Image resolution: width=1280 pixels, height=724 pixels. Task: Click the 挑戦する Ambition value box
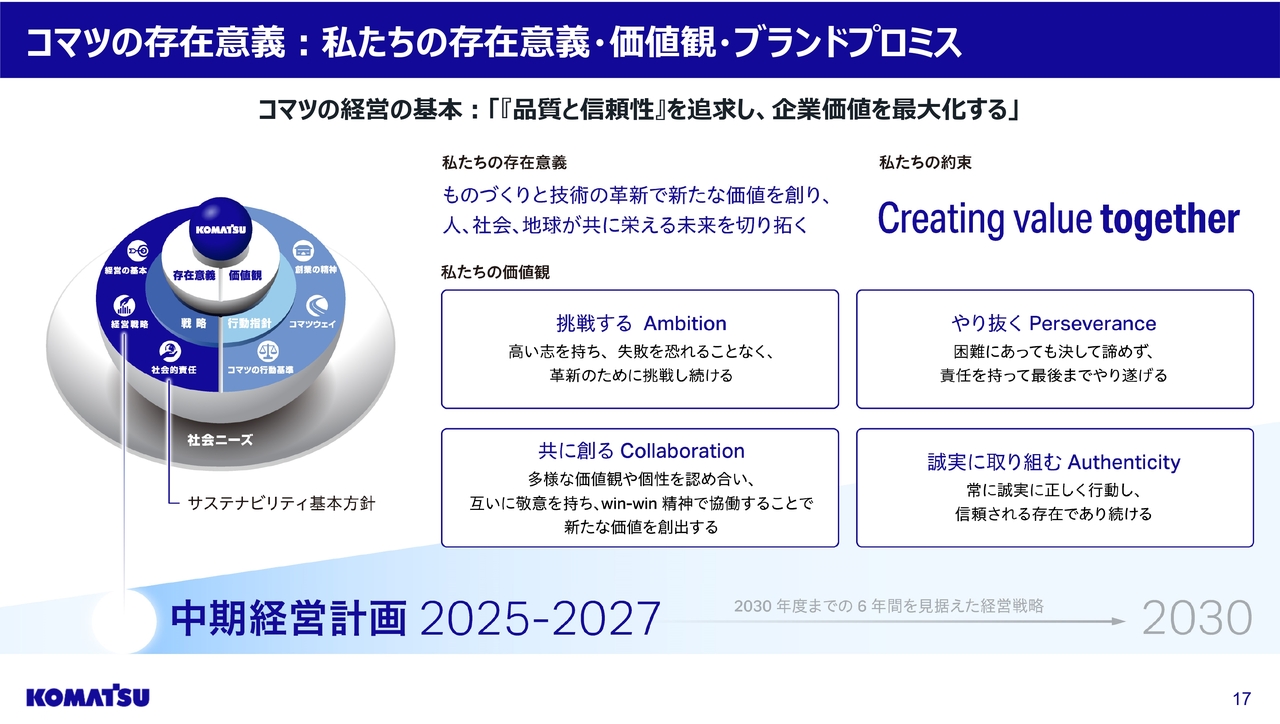coord(640,349)
